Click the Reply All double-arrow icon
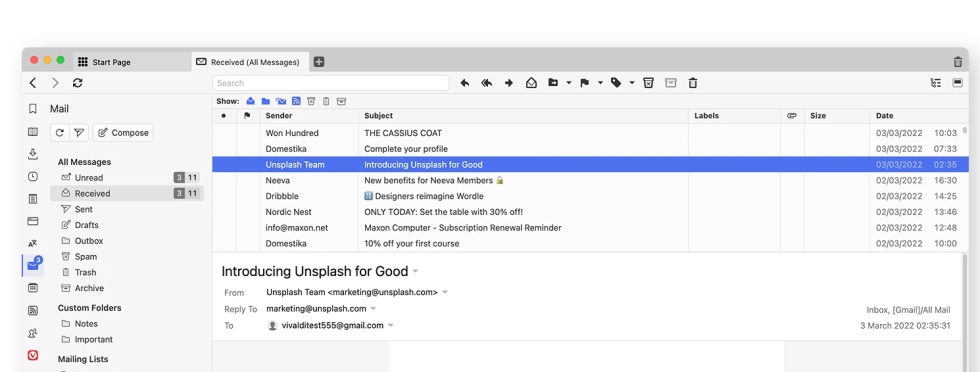This screenshot has height=372, width=980. 486,83
